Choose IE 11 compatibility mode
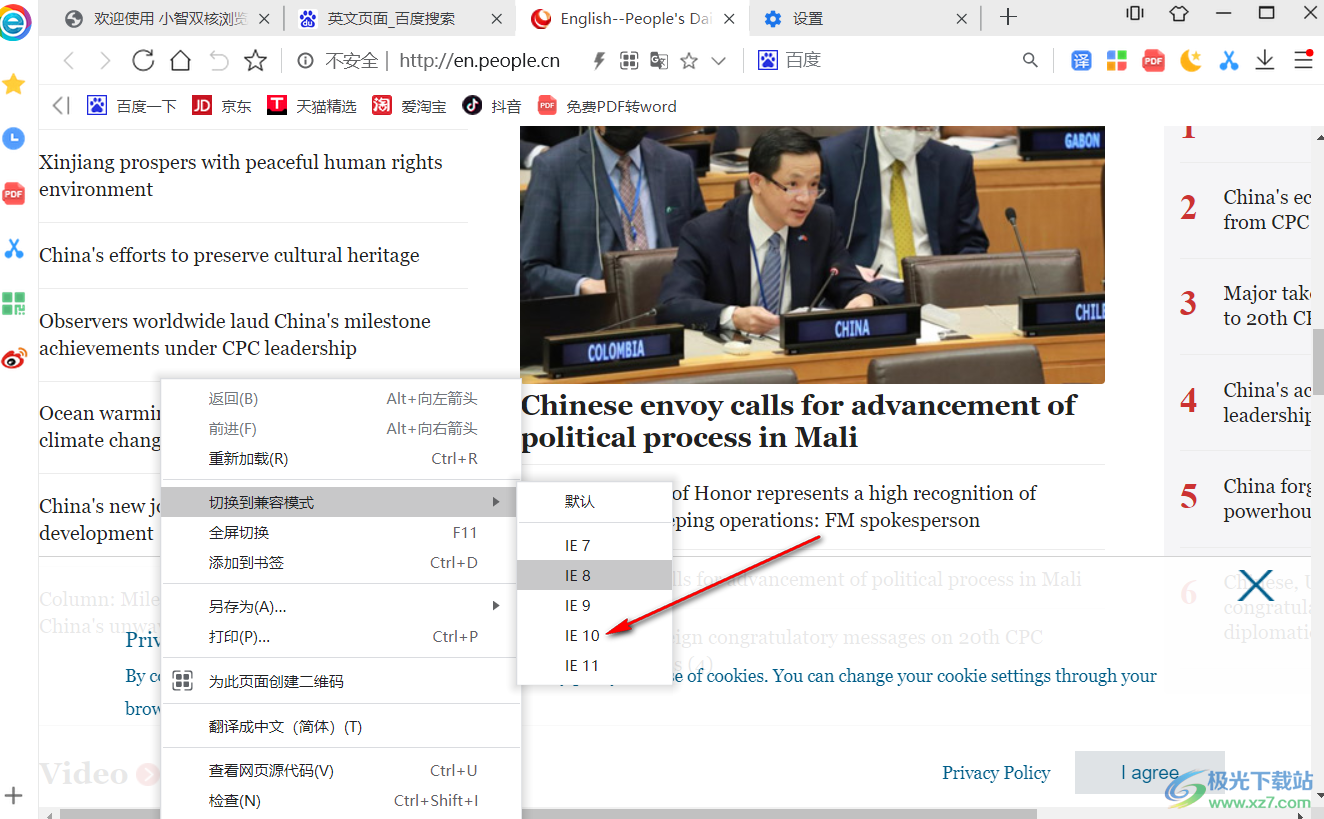Viewport: 1324px width, 819px height. [x=595, y=665]
